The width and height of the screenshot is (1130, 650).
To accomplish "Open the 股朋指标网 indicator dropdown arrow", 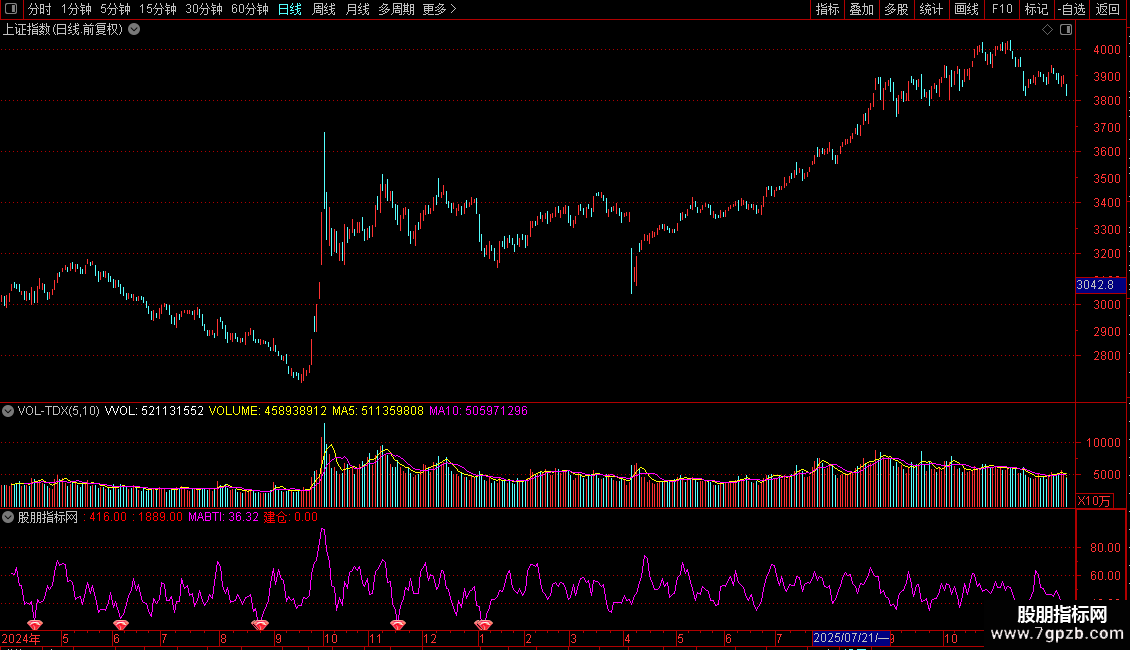I will 8,517.
